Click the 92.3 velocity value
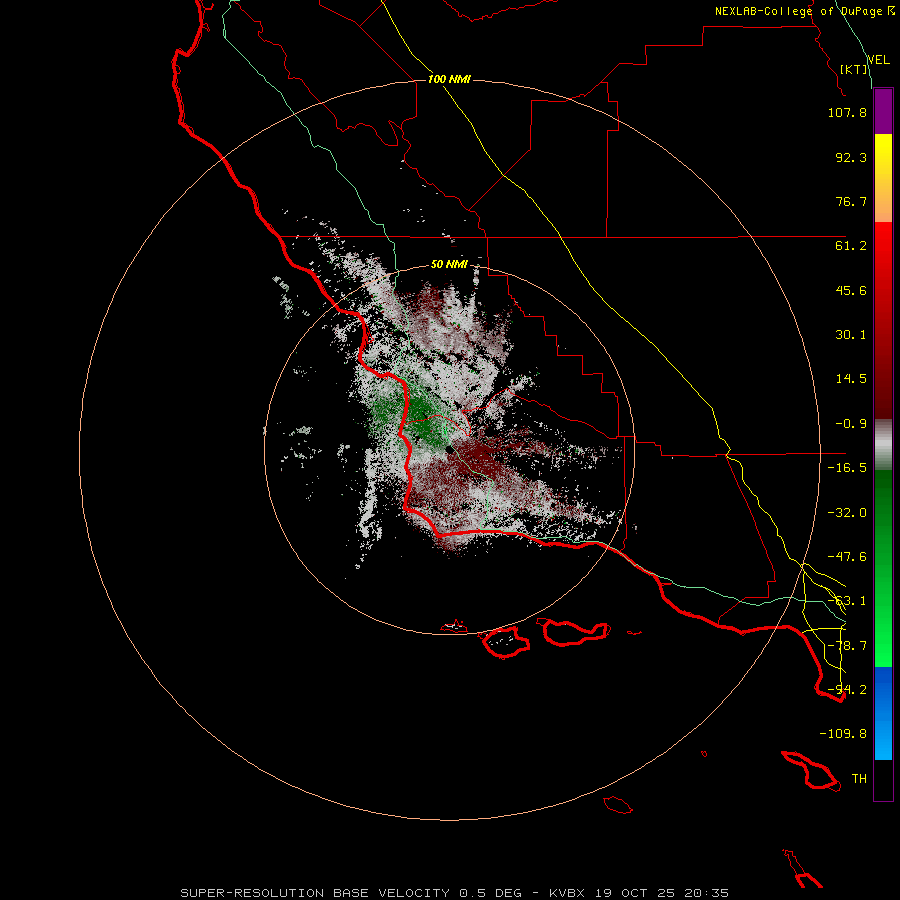Screen dimensions: 900x900 (851, 157)
